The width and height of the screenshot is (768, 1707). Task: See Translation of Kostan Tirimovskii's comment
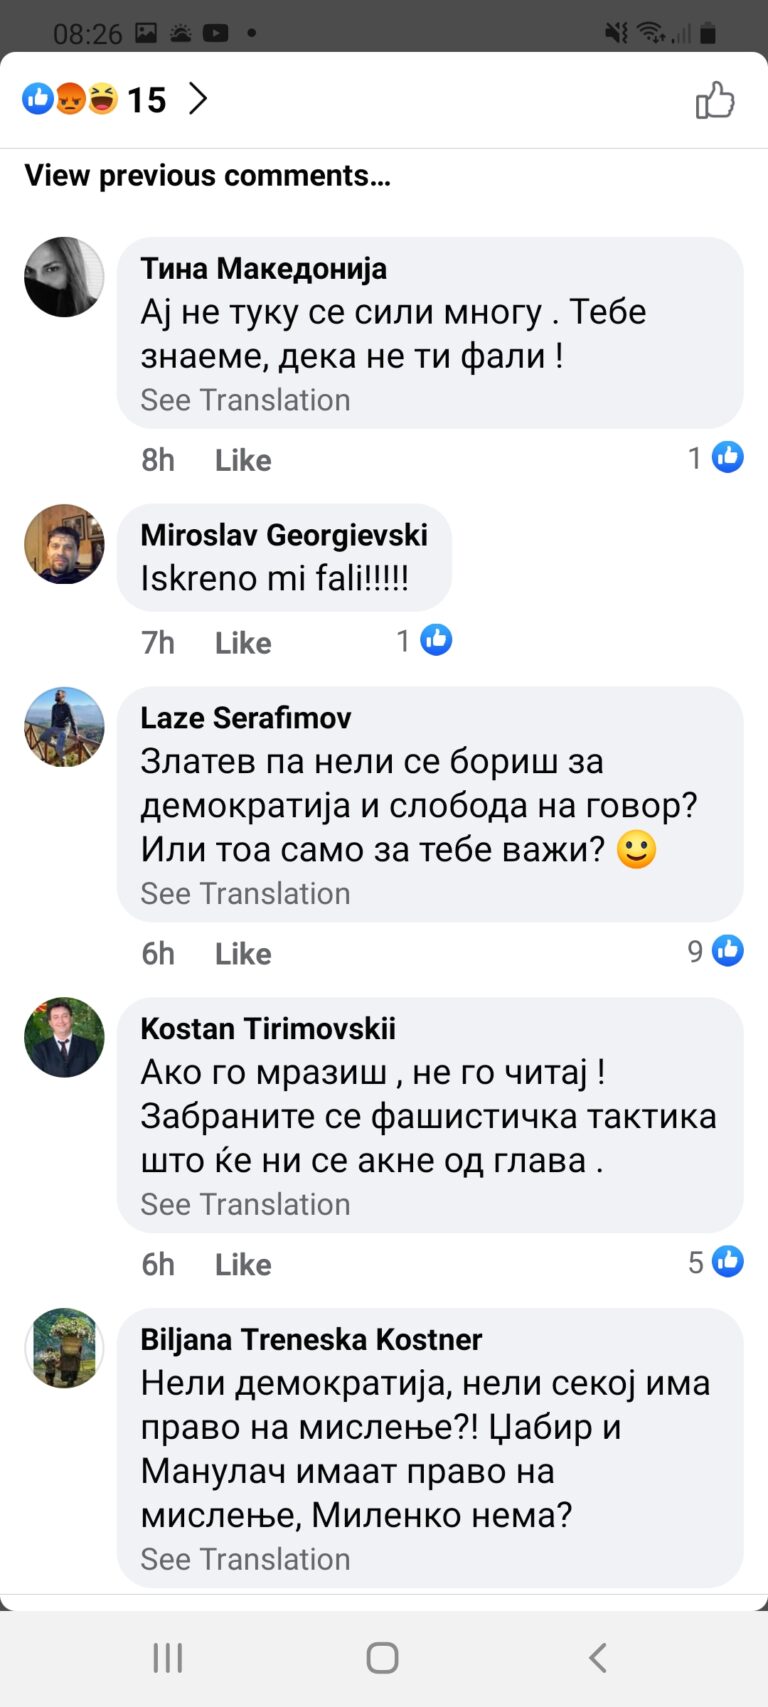(x=245, y=1205)
